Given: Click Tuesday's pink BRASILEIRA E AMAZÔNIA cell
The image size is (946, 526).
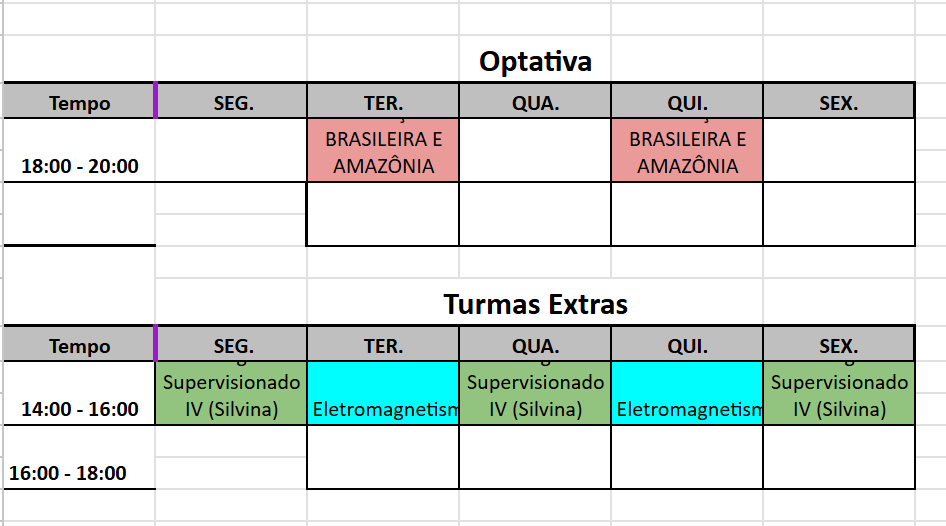Looking at the screenshot, I should [x=383, y=152].
